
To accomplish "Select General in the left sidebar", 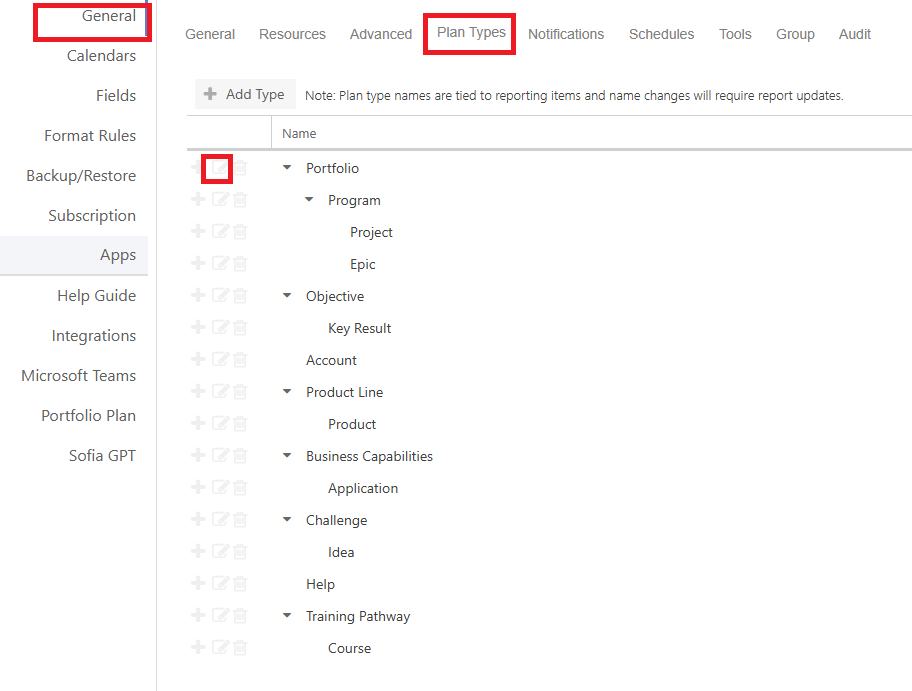I will (108, 16).
